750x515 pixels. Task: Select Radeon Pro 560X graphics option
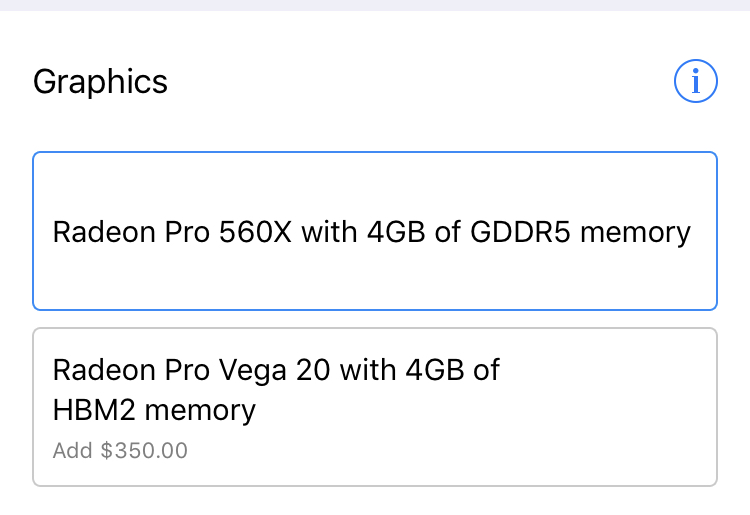[375, 231]
